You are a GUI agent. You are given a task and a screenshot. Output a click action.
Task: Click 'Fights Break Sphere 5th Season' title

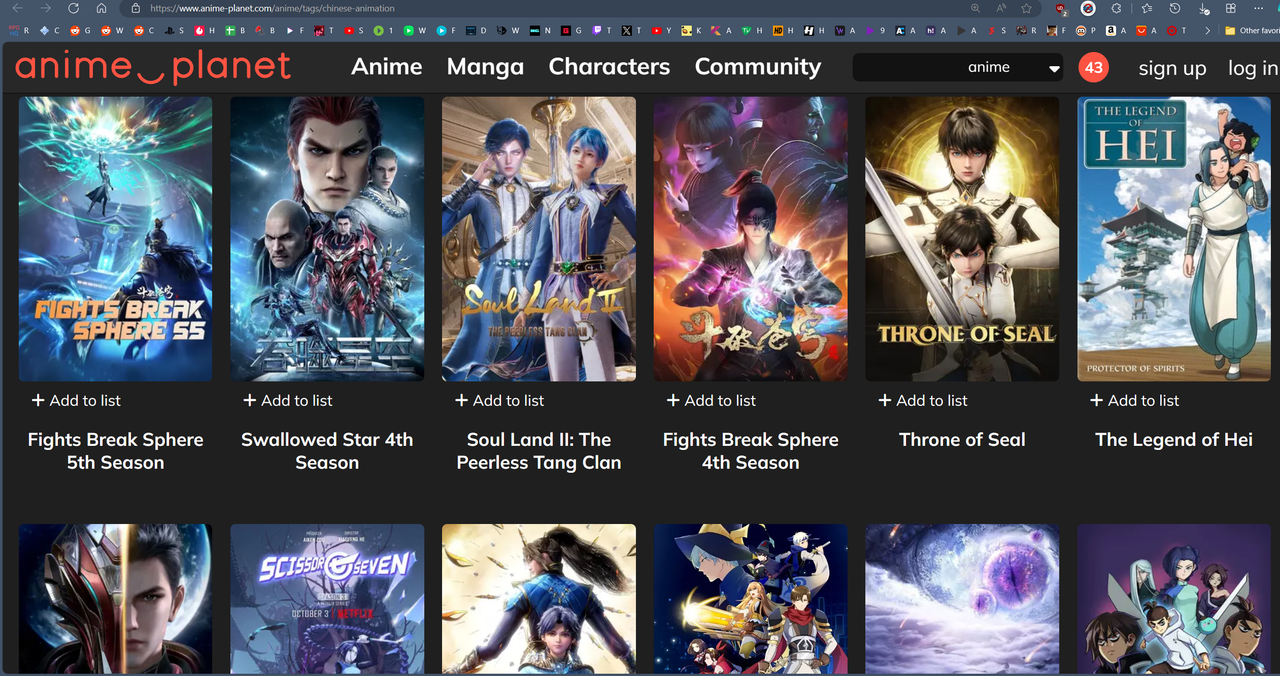(115, 451)
